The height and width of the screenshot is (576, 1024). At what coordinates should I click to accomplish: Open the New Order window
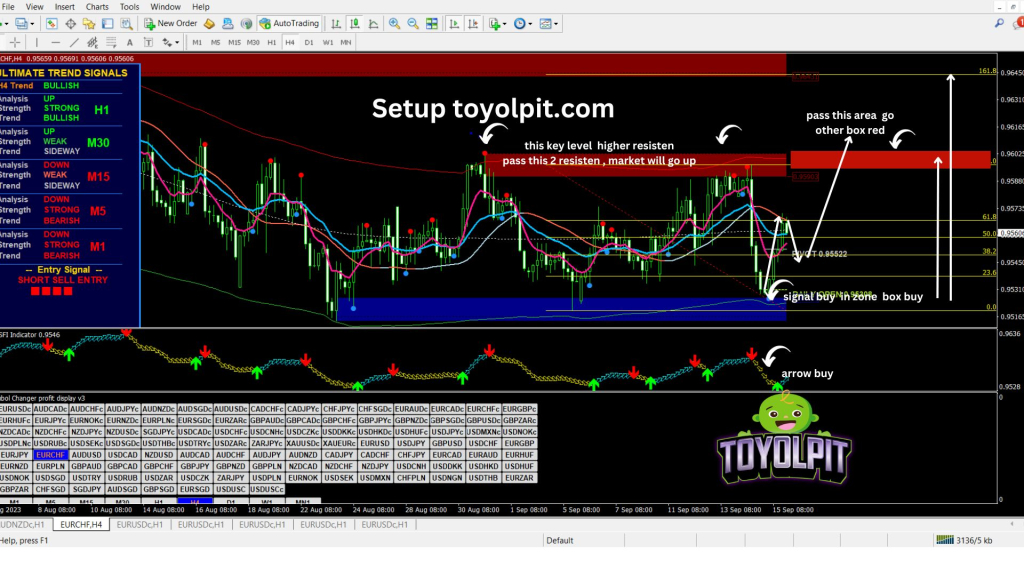172,23
